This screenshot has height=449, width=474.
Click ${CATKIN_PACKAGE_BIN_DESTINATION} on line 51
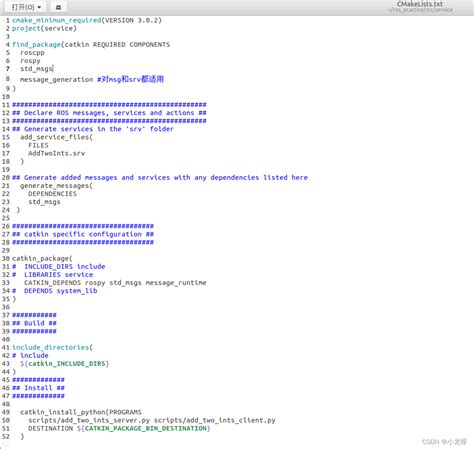pyautogui.click(x=143, y=428)
